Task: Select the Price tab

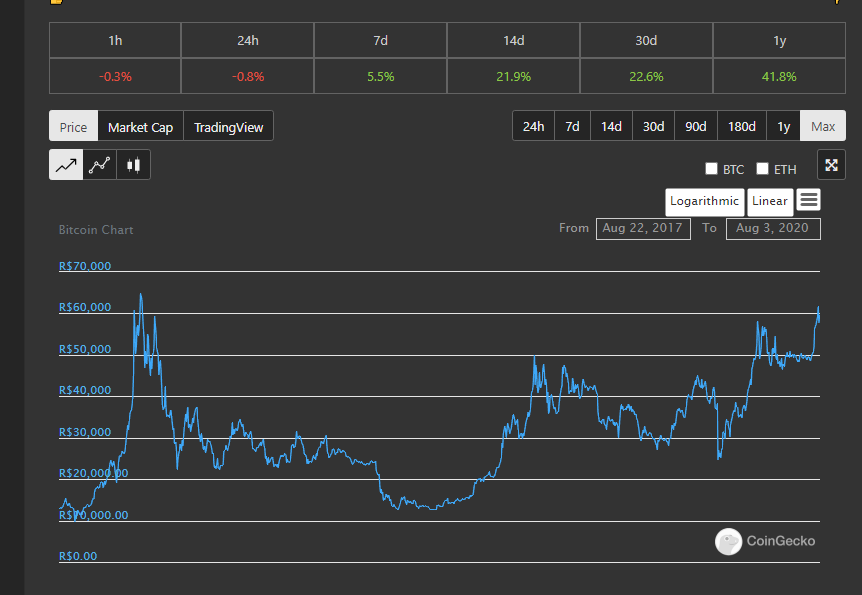Action: [74, 126]
